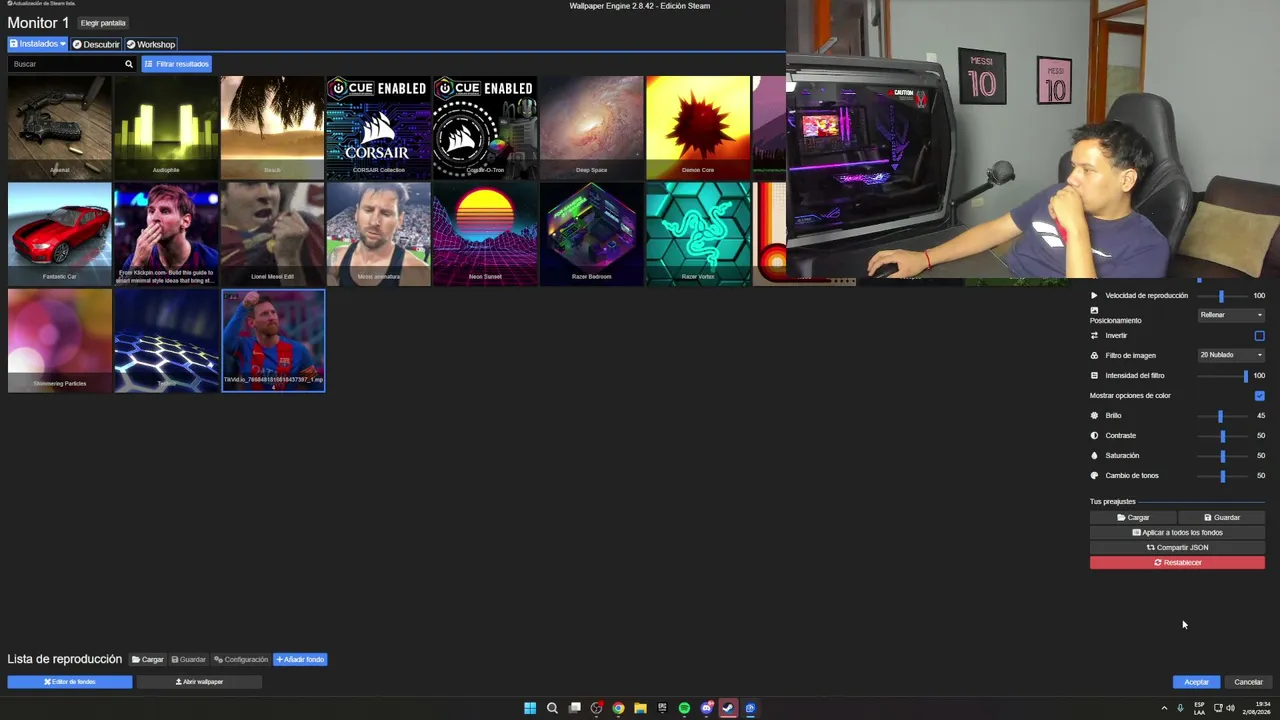Click the Compartir JSON button

(x=1177, y=548)
